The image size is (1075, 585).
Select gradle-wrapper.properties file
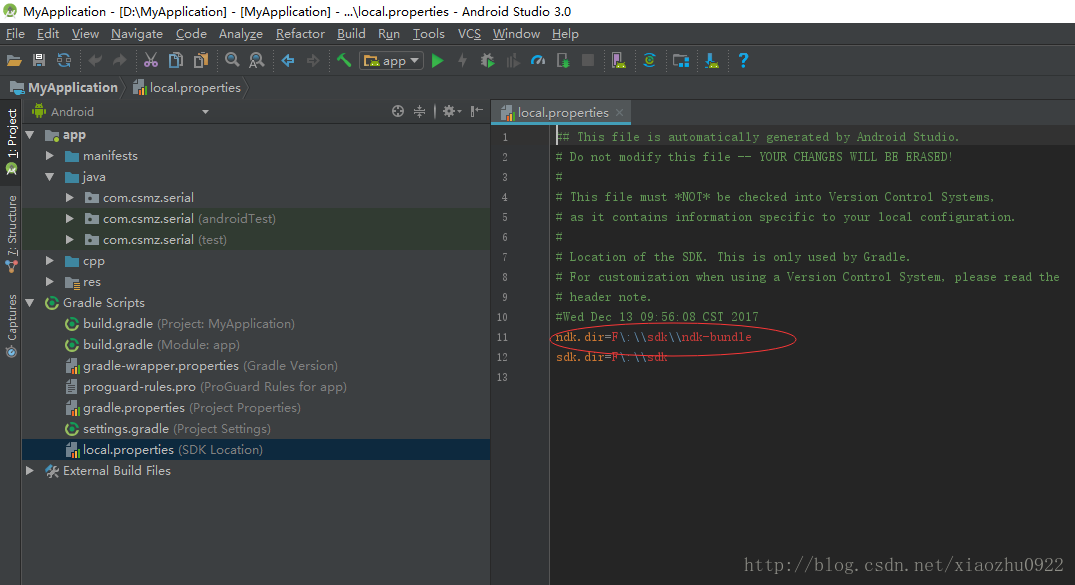point(201,366)
